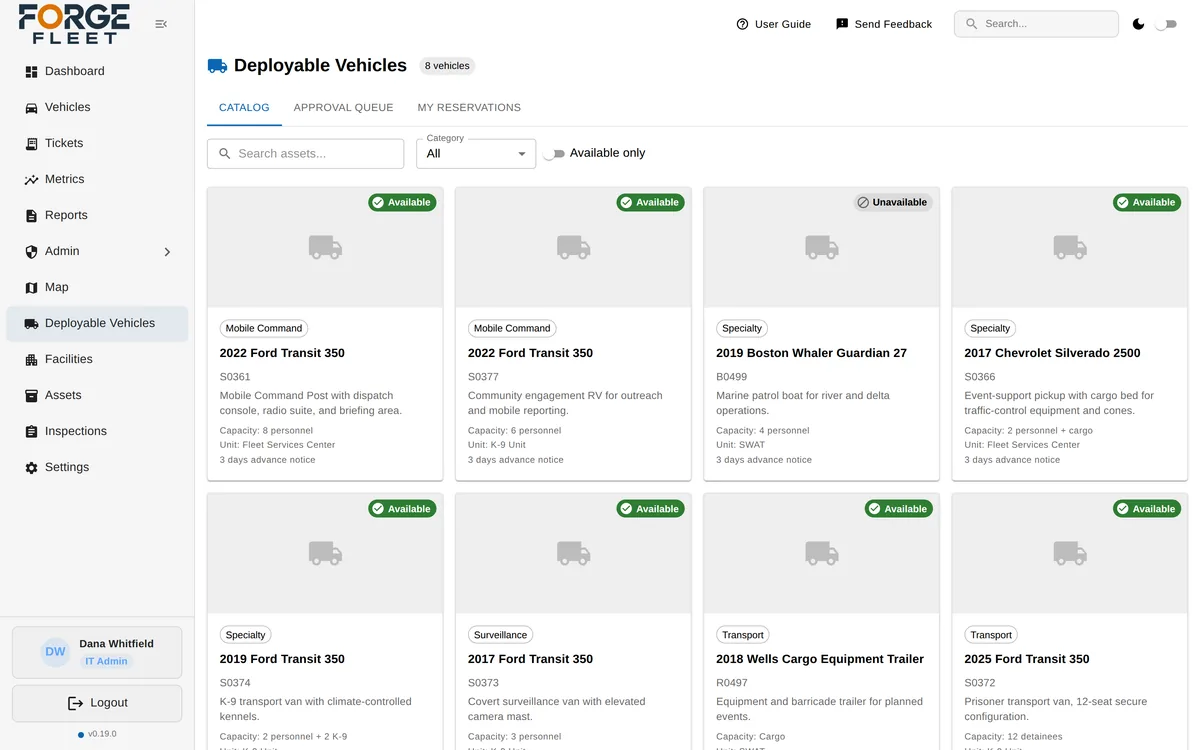Switch to the Catalog tab
Screen dimensions: 1200x750
point(244,108)
